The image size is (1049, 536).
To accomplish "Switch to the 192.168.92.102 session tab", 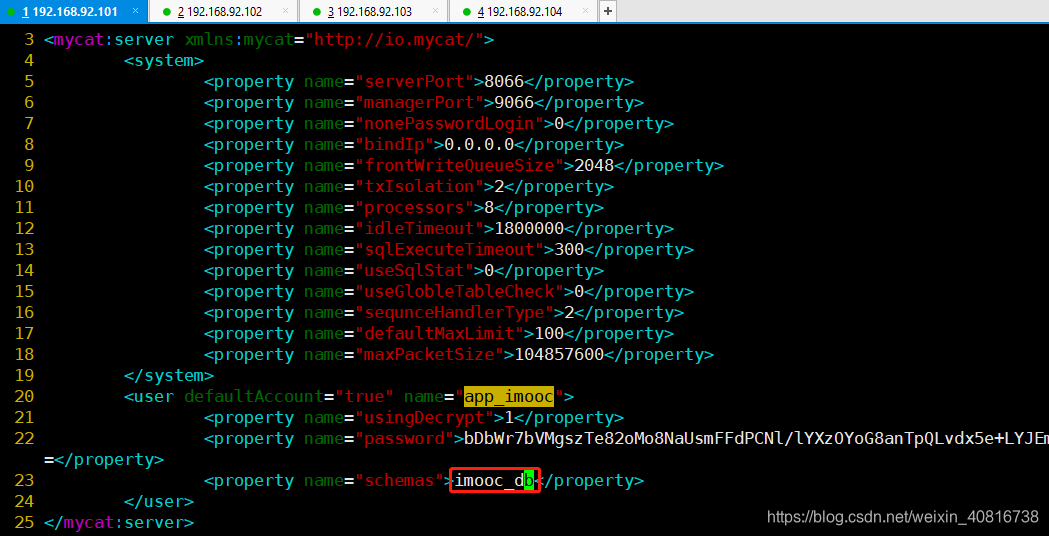I will (x=222, y=11).
